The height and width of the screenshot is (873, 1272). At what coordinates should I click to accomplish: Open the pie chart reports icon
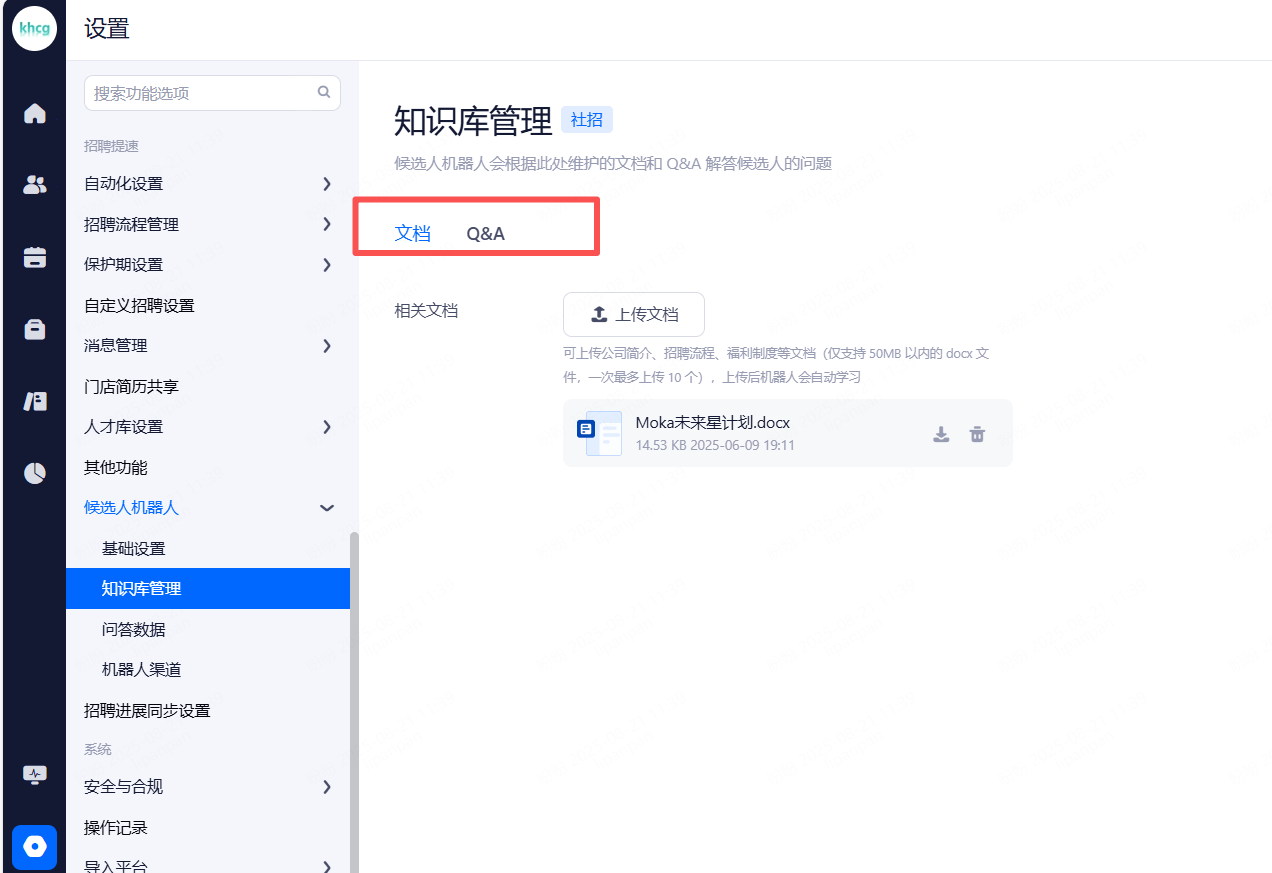coord(35,473)
